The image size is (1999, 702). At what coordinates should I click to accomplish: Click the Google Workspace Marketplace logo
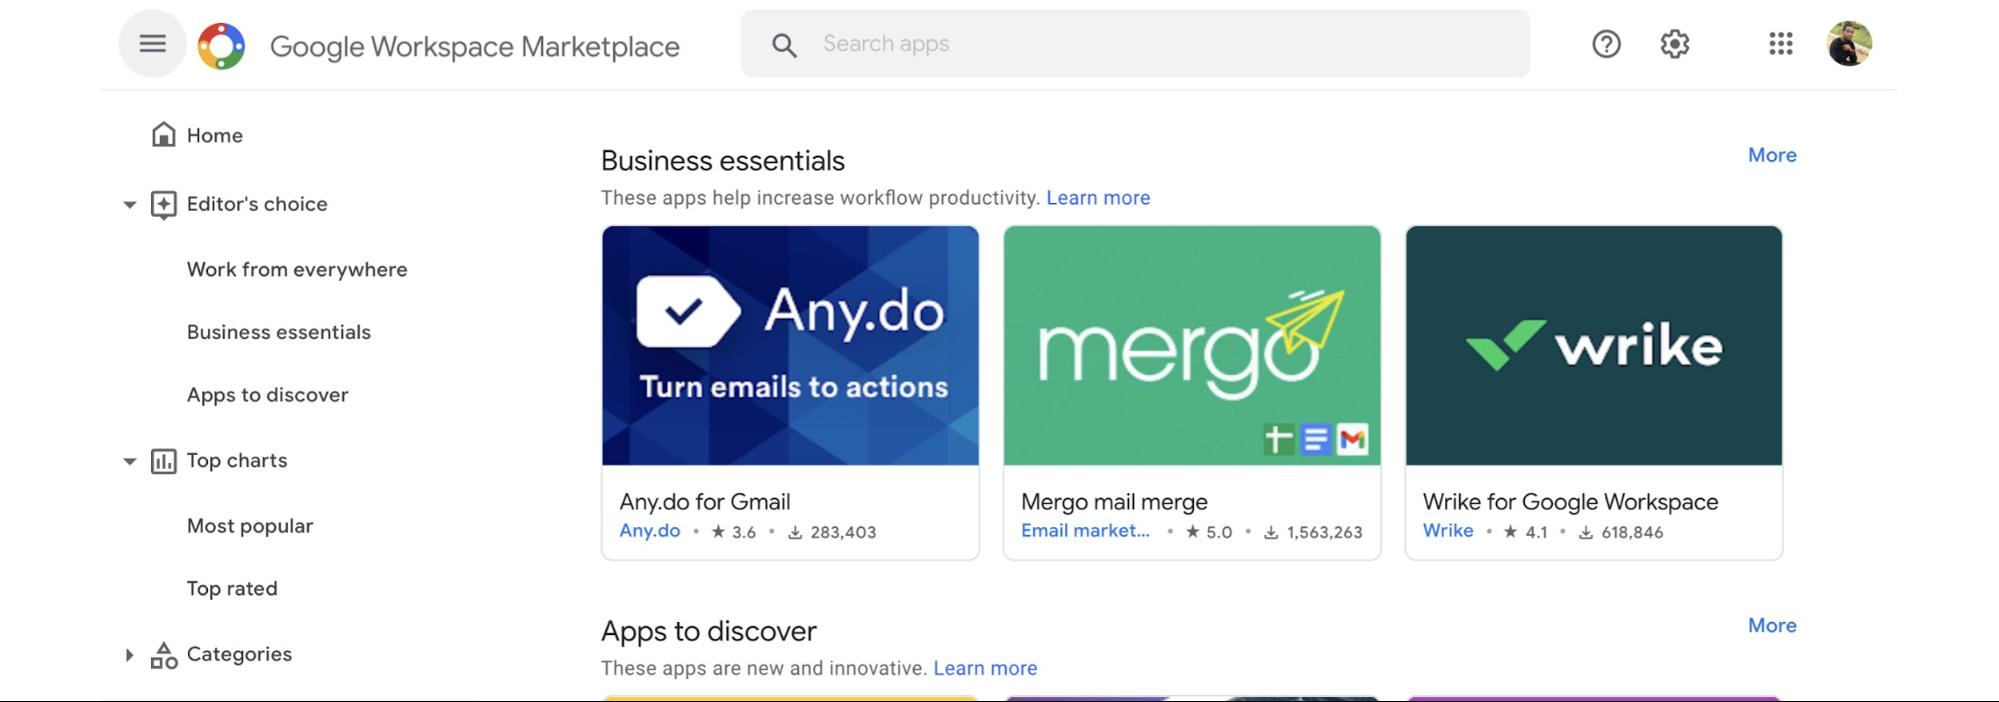tap(221, 46)
